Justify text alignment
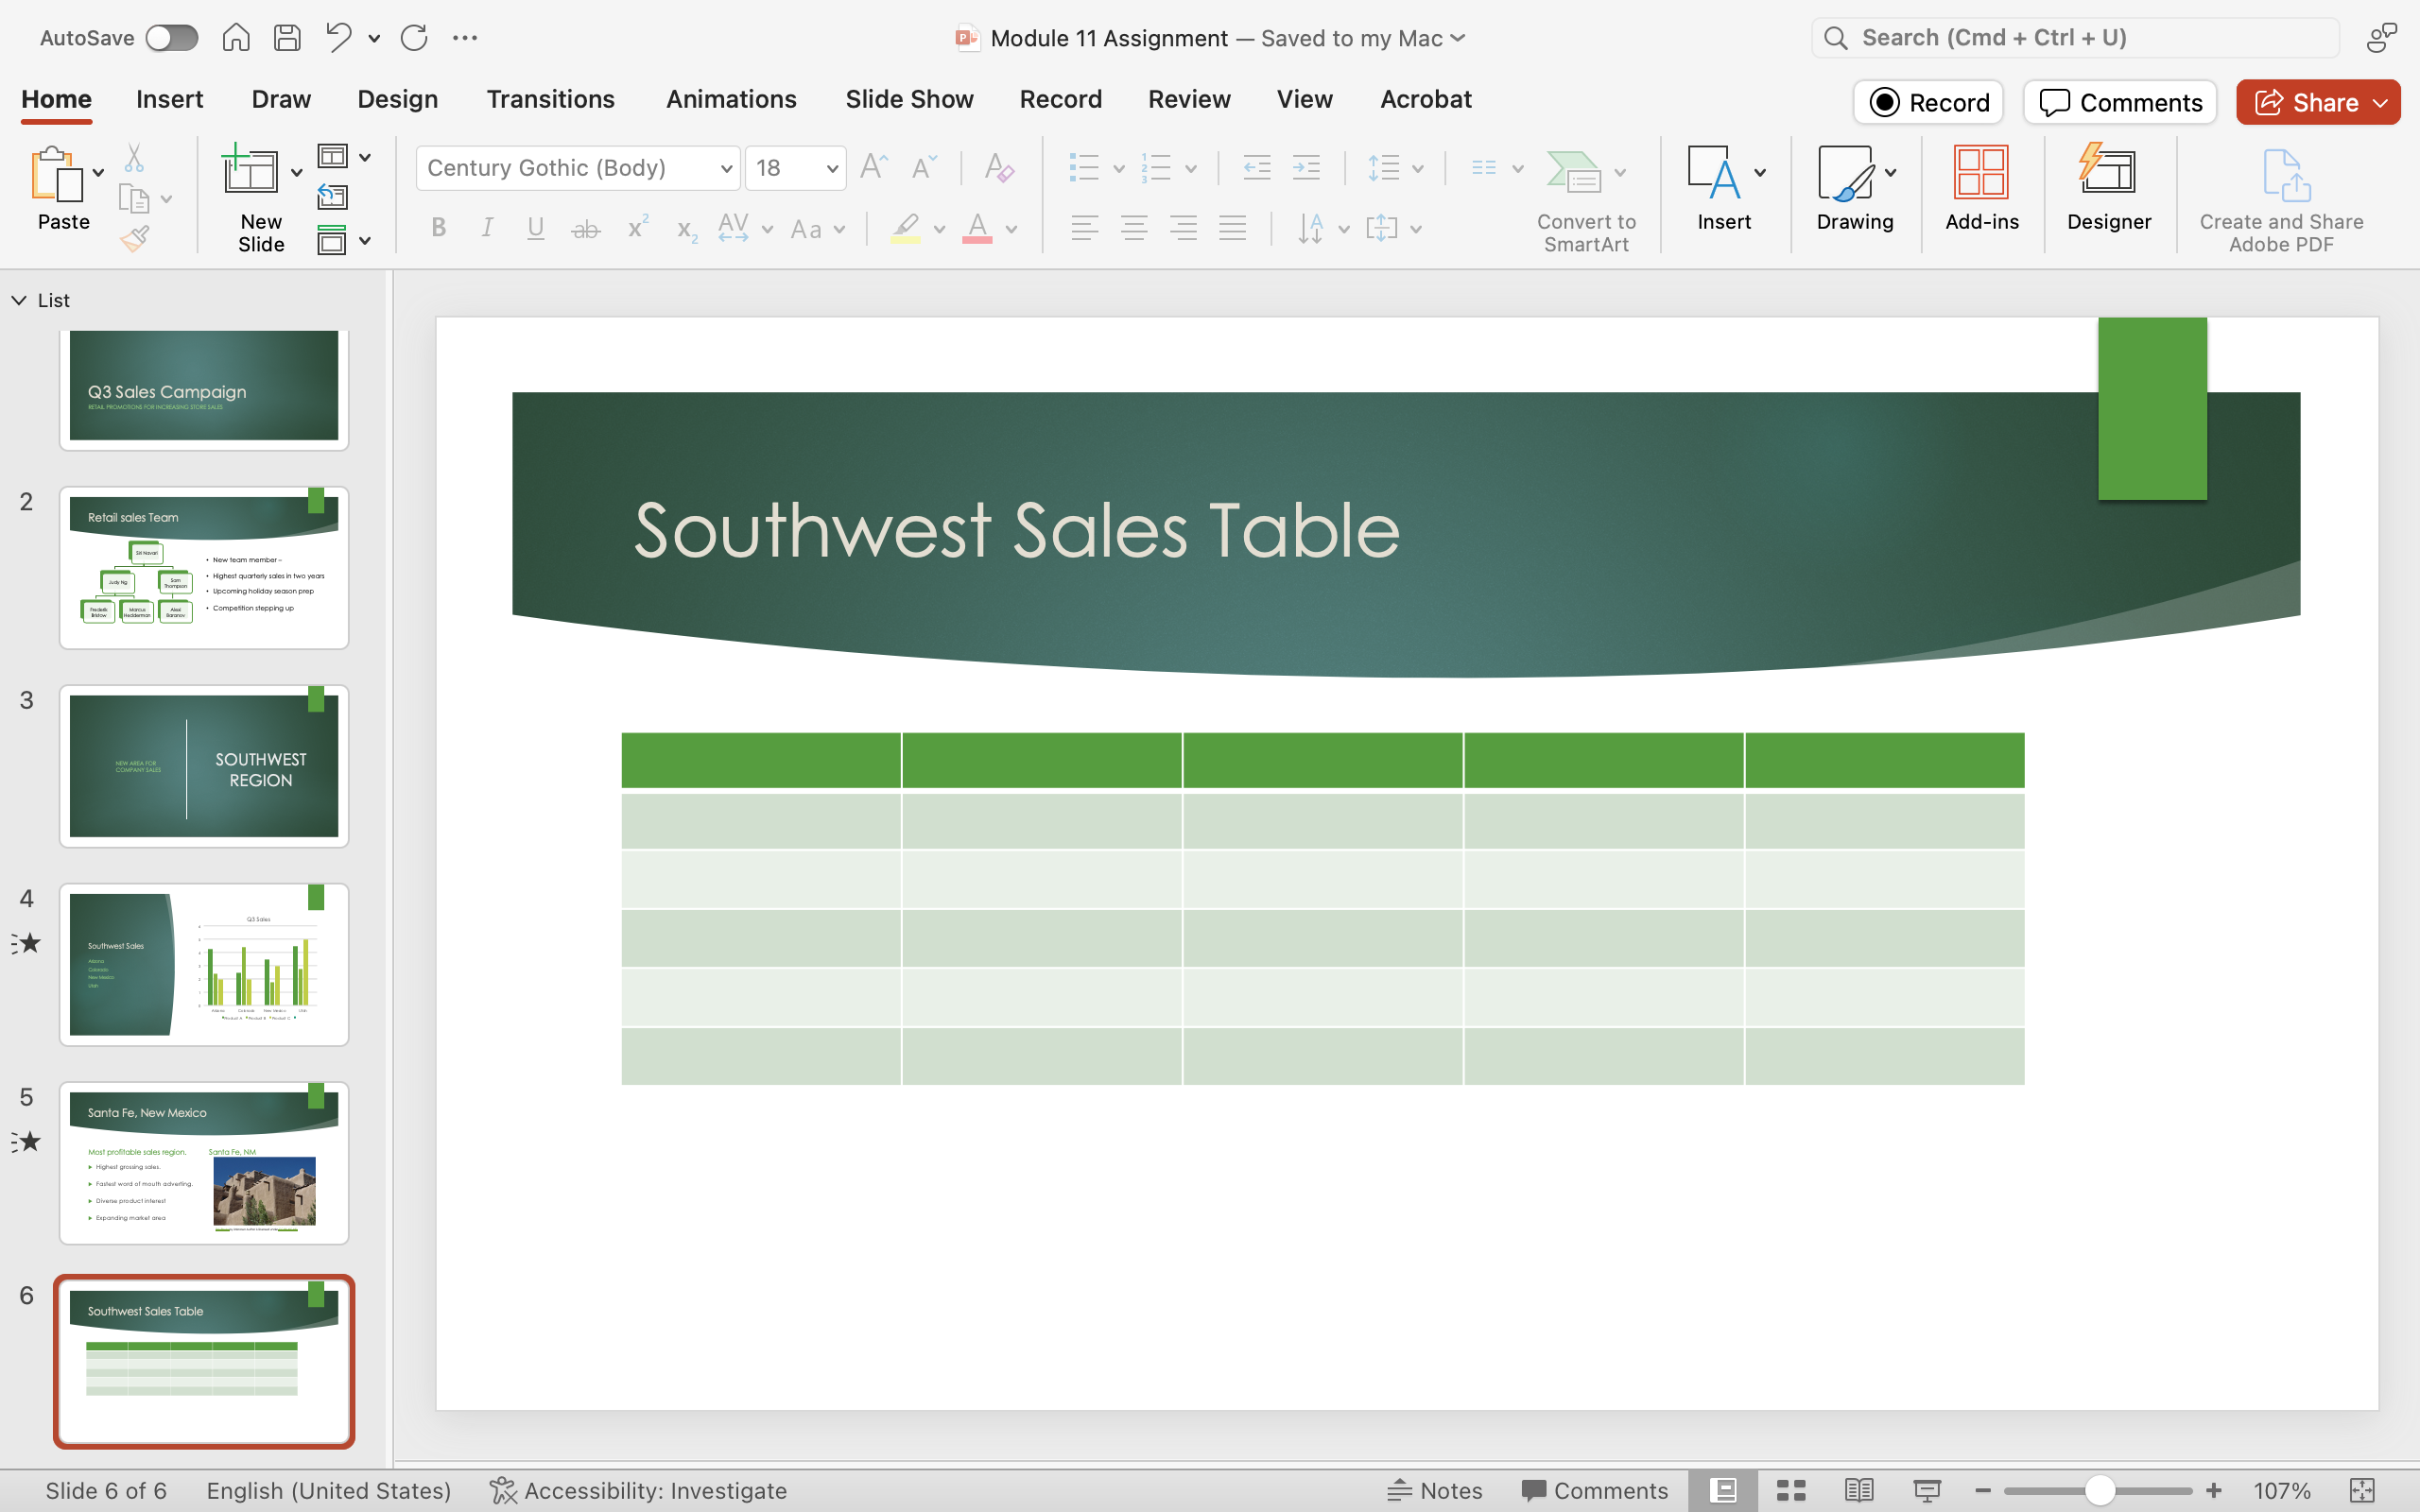The width and height of the screenshot is (2420, 1512). [x=1233, y=228]
